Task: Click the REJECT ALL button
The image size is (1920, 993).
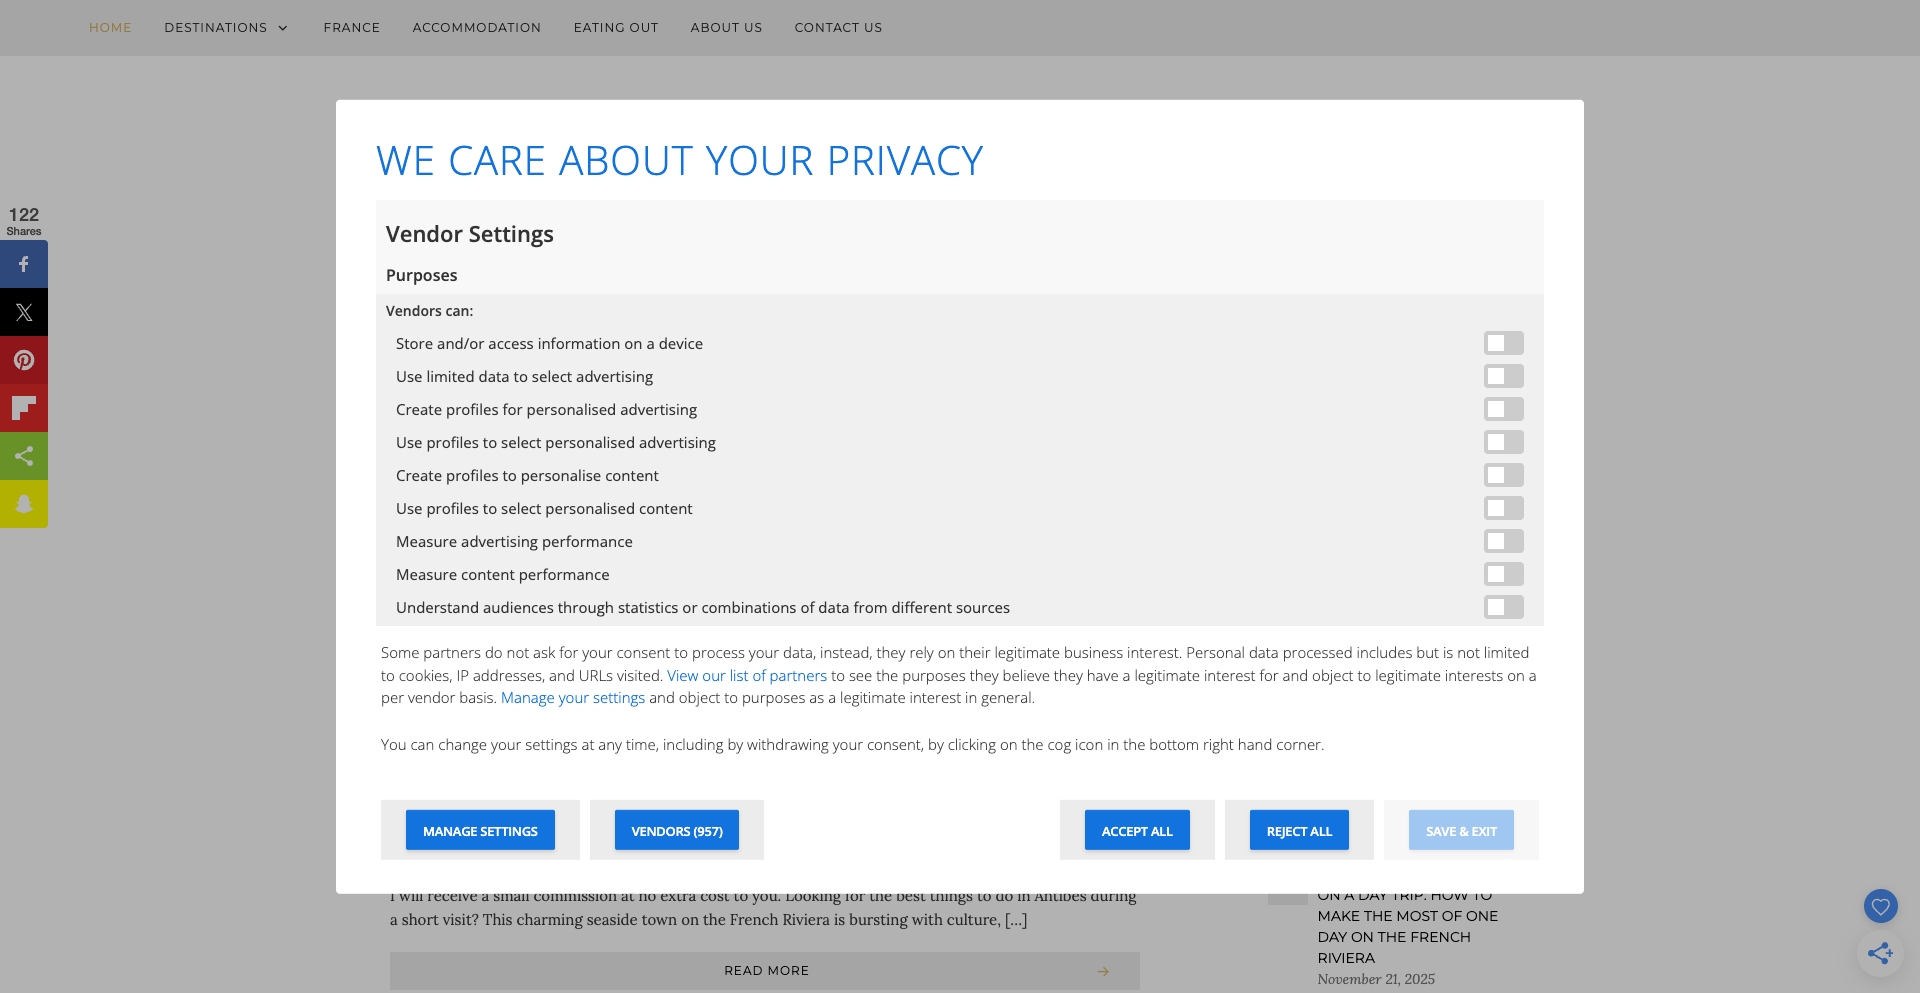Action: pyautogui.click(x=1299, y=830)
